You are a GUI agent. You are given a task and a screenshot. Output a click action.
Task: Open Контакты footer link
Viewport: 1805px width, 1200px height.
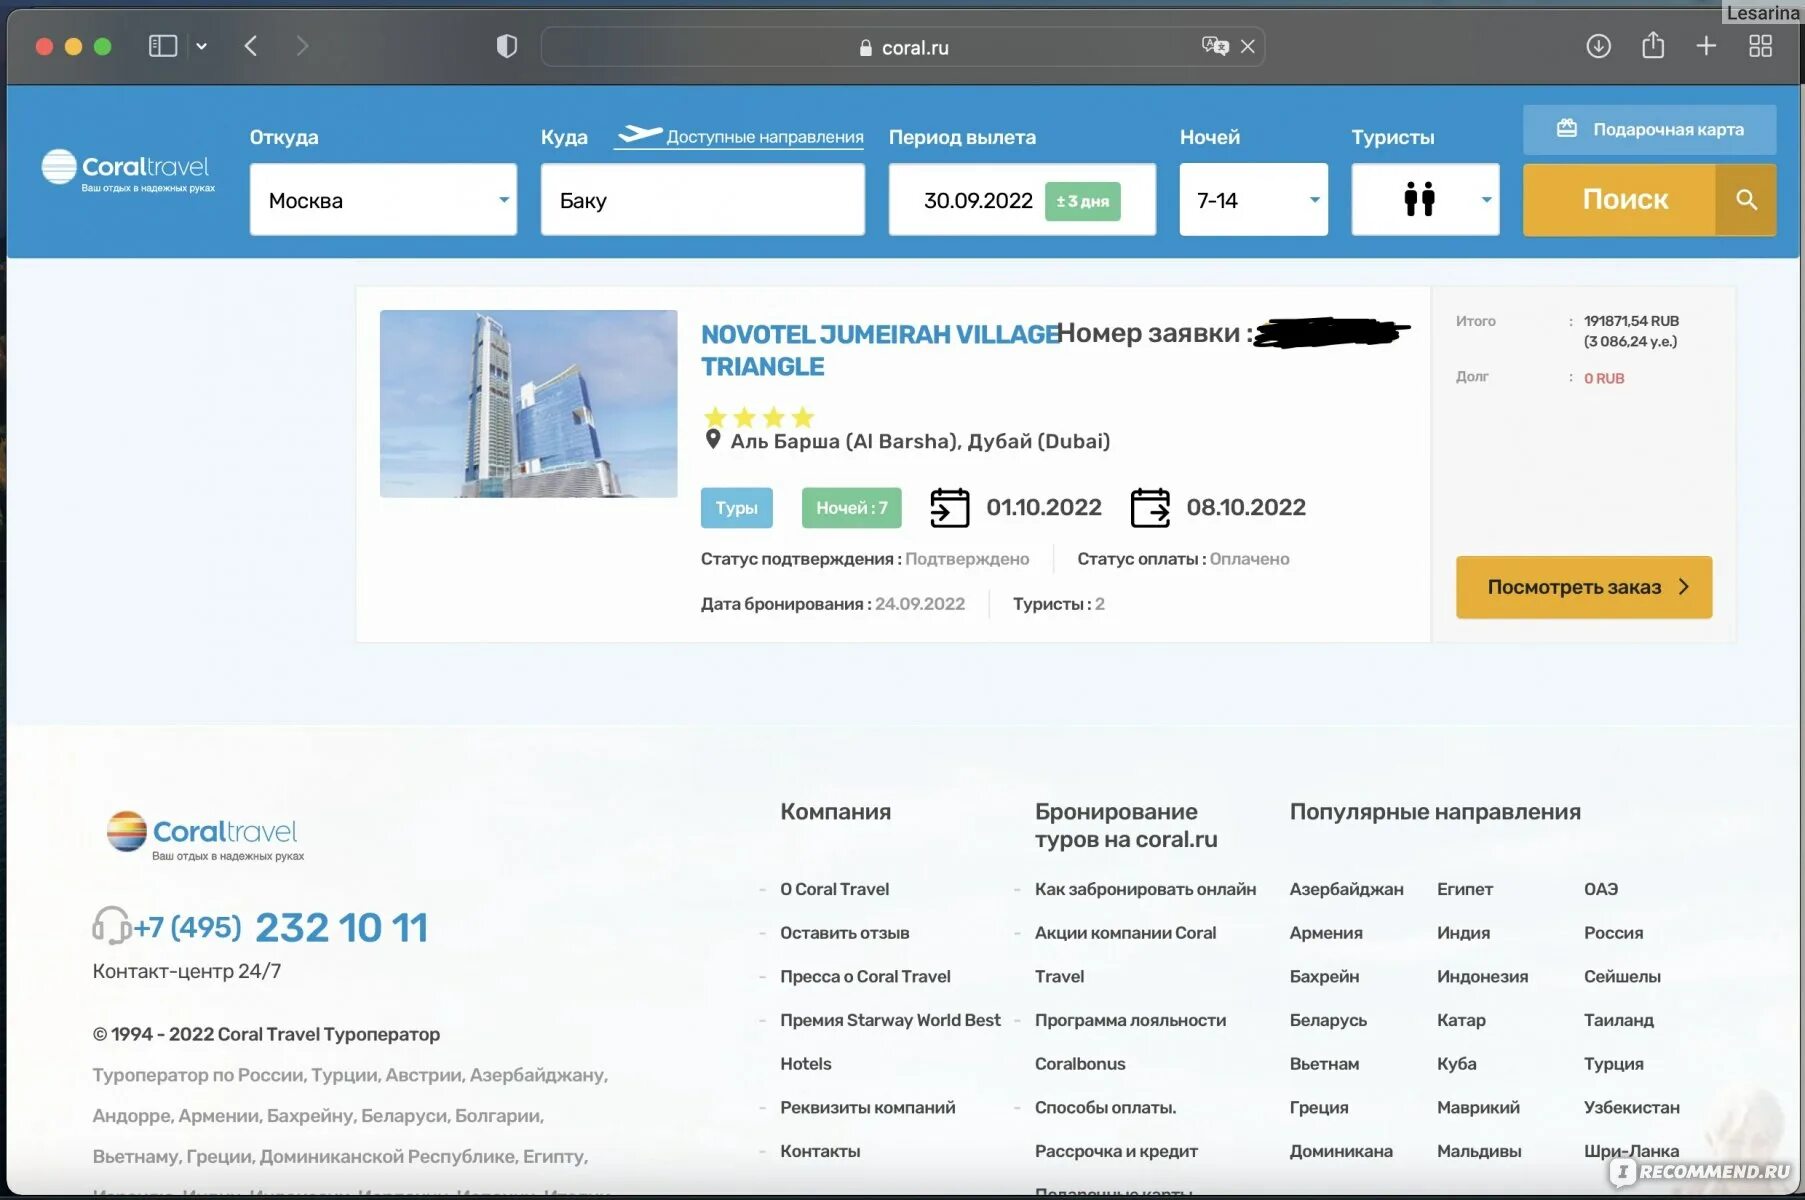click(820, 1151)
